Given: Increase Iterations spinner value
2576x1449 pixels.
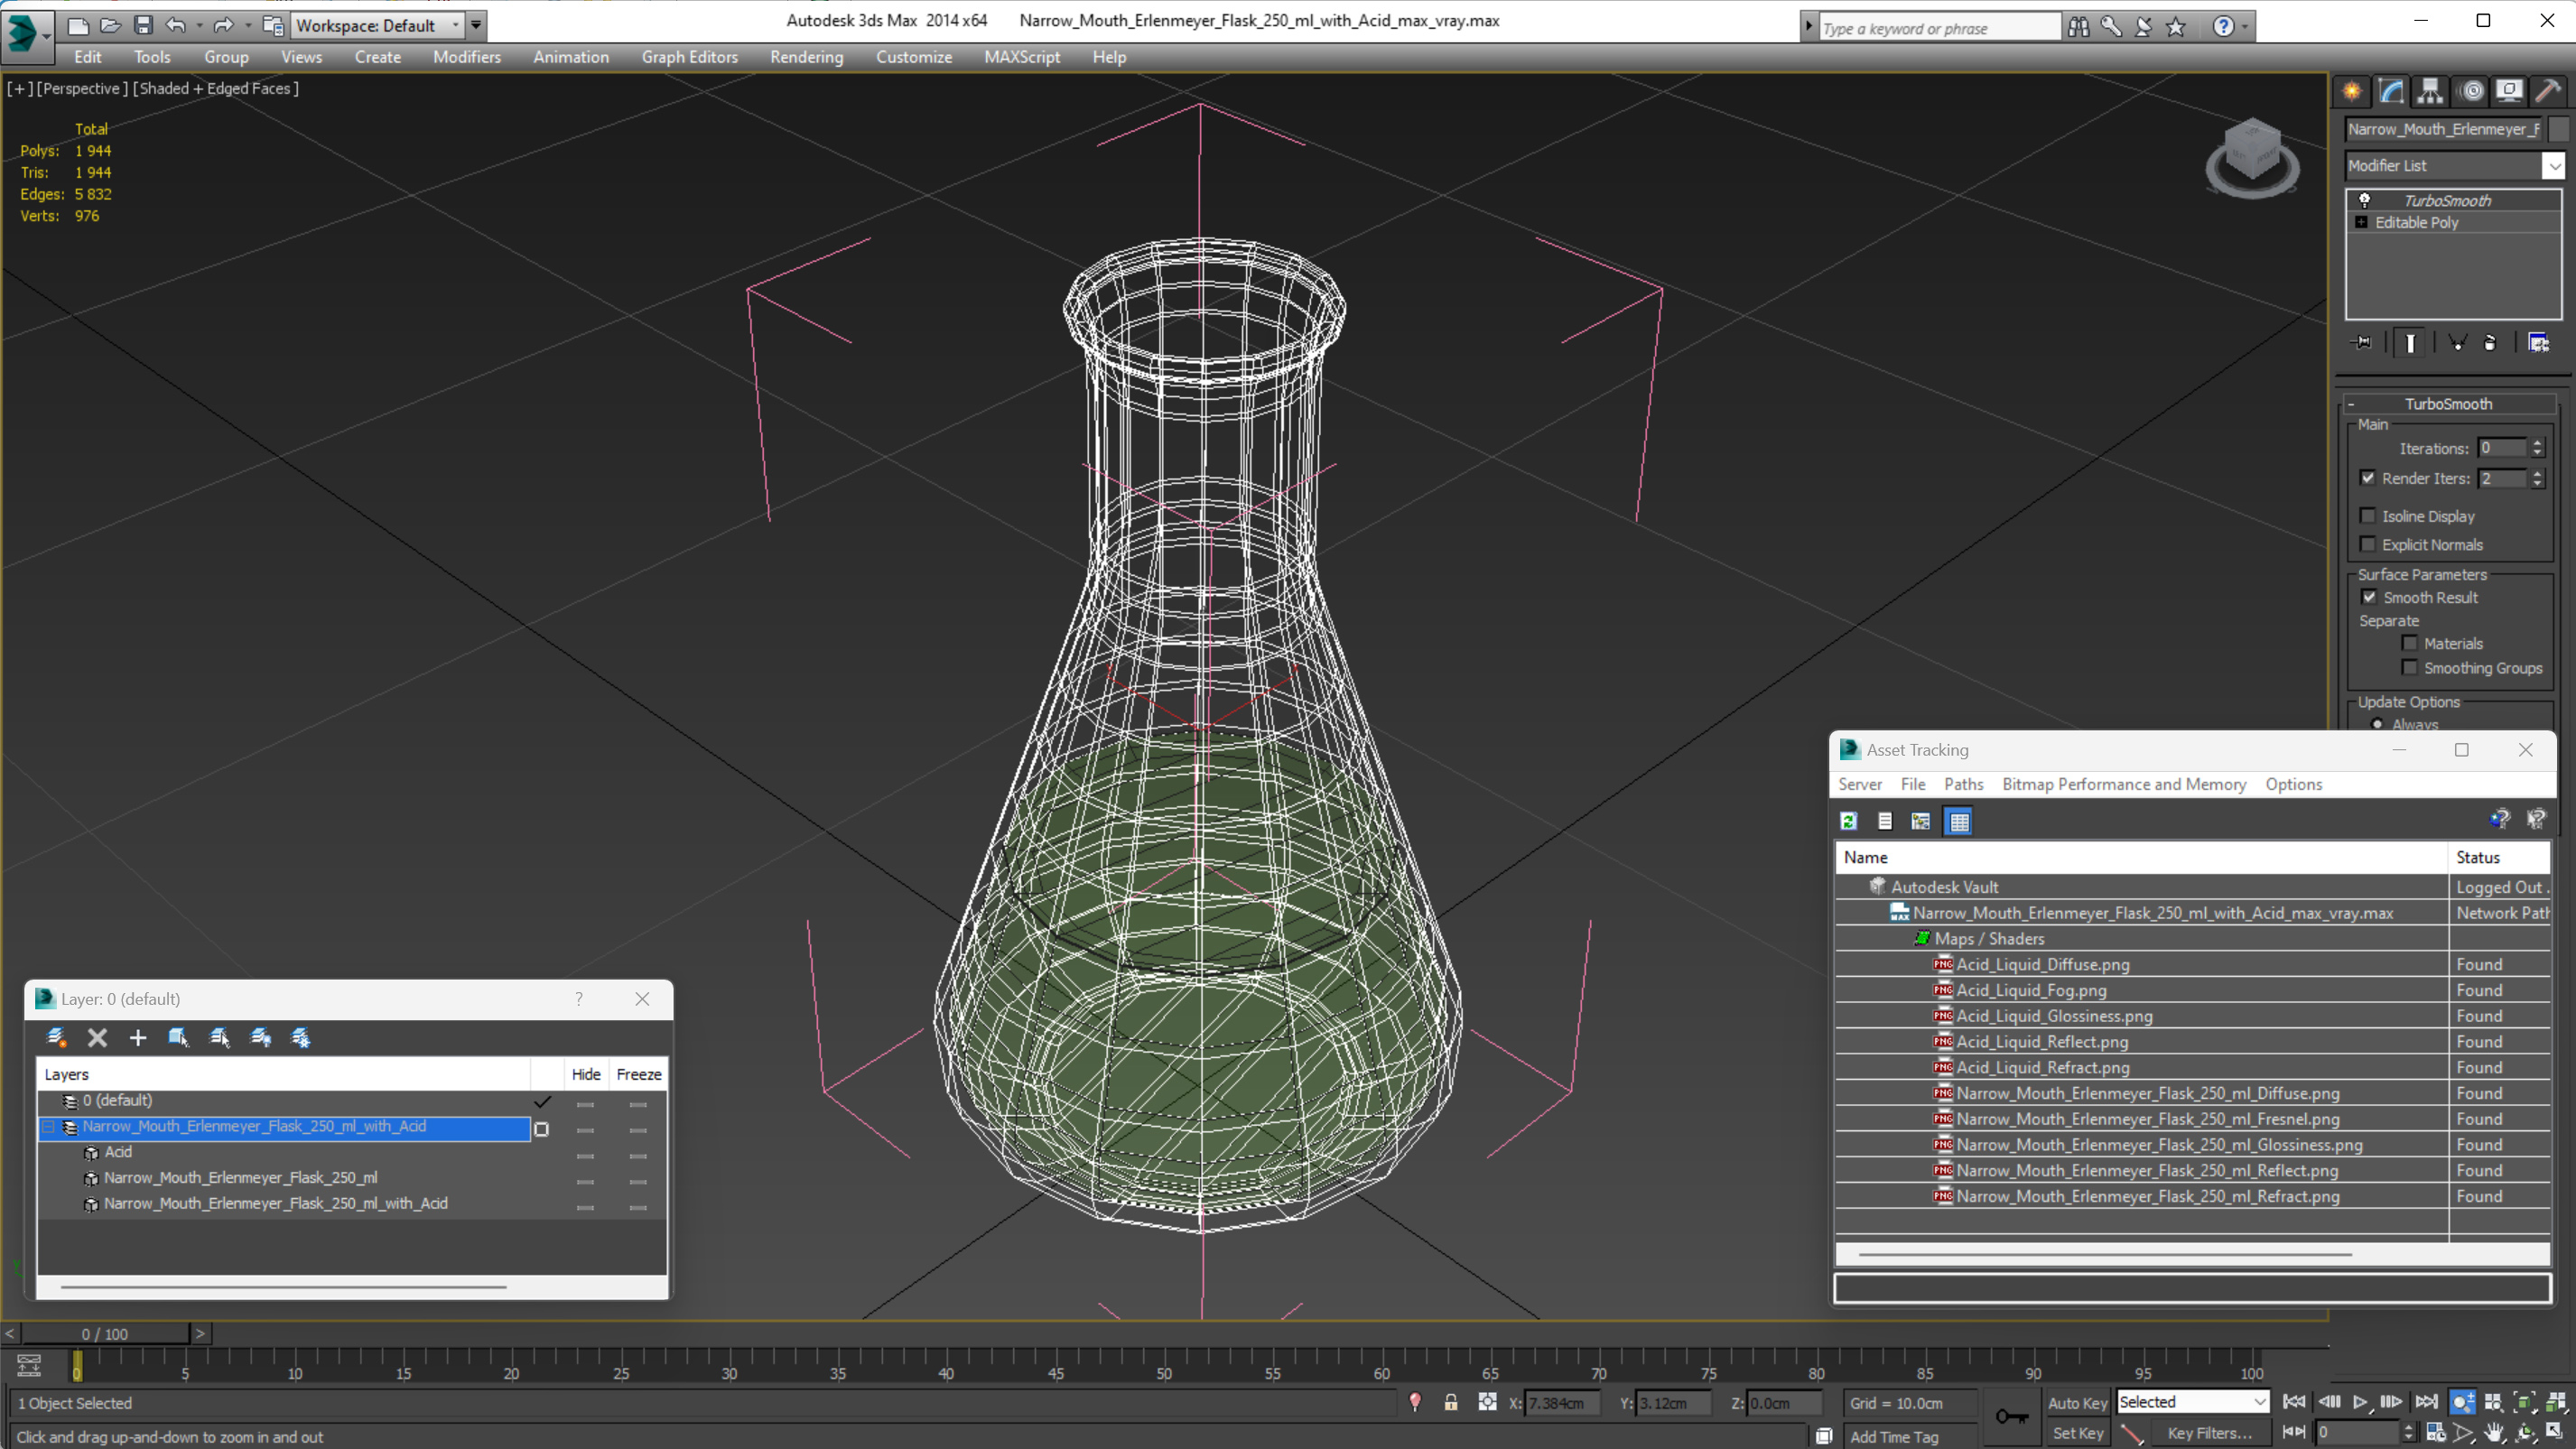Looking at the screenshot, I should point(2537,443).
